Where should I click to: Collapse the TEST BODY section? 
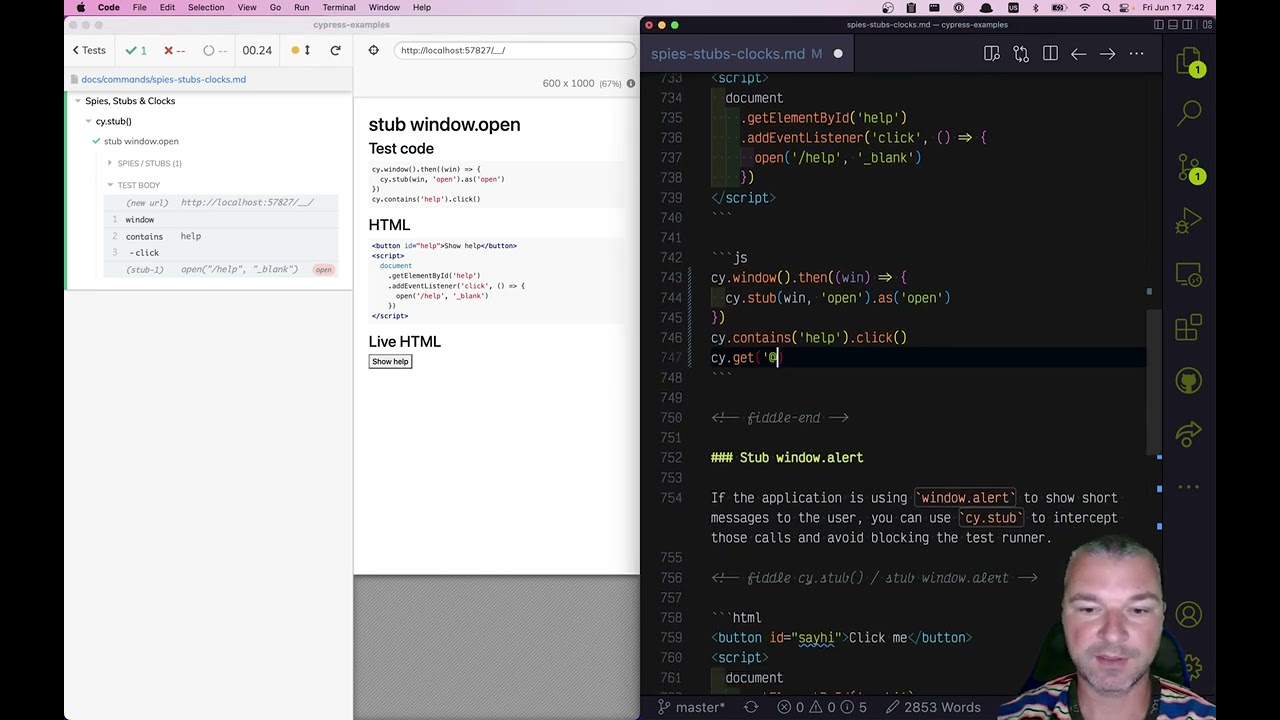coord(138,185)
